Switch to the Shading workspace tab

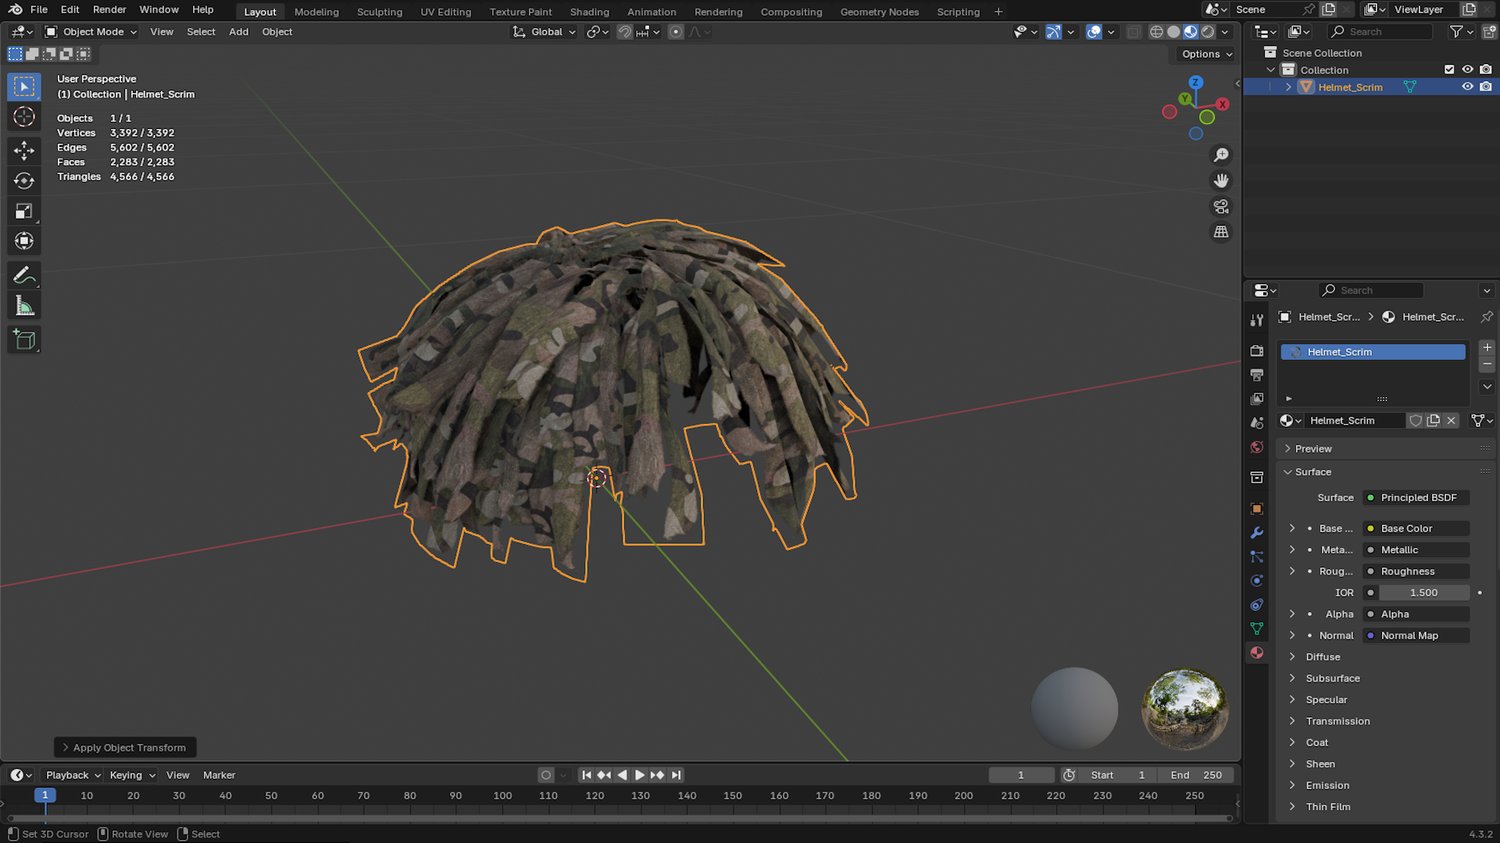pos(589,12)
